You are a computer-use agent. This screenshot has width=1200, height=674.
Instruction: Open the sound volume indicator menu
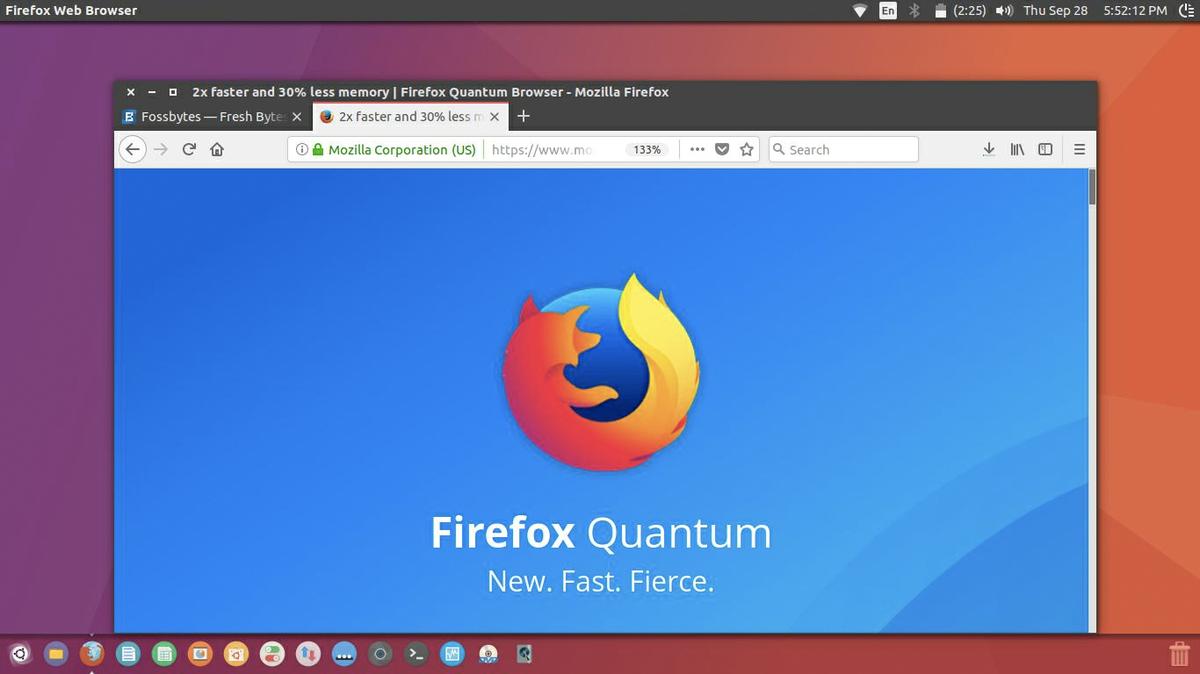(x=1005, y=10)
